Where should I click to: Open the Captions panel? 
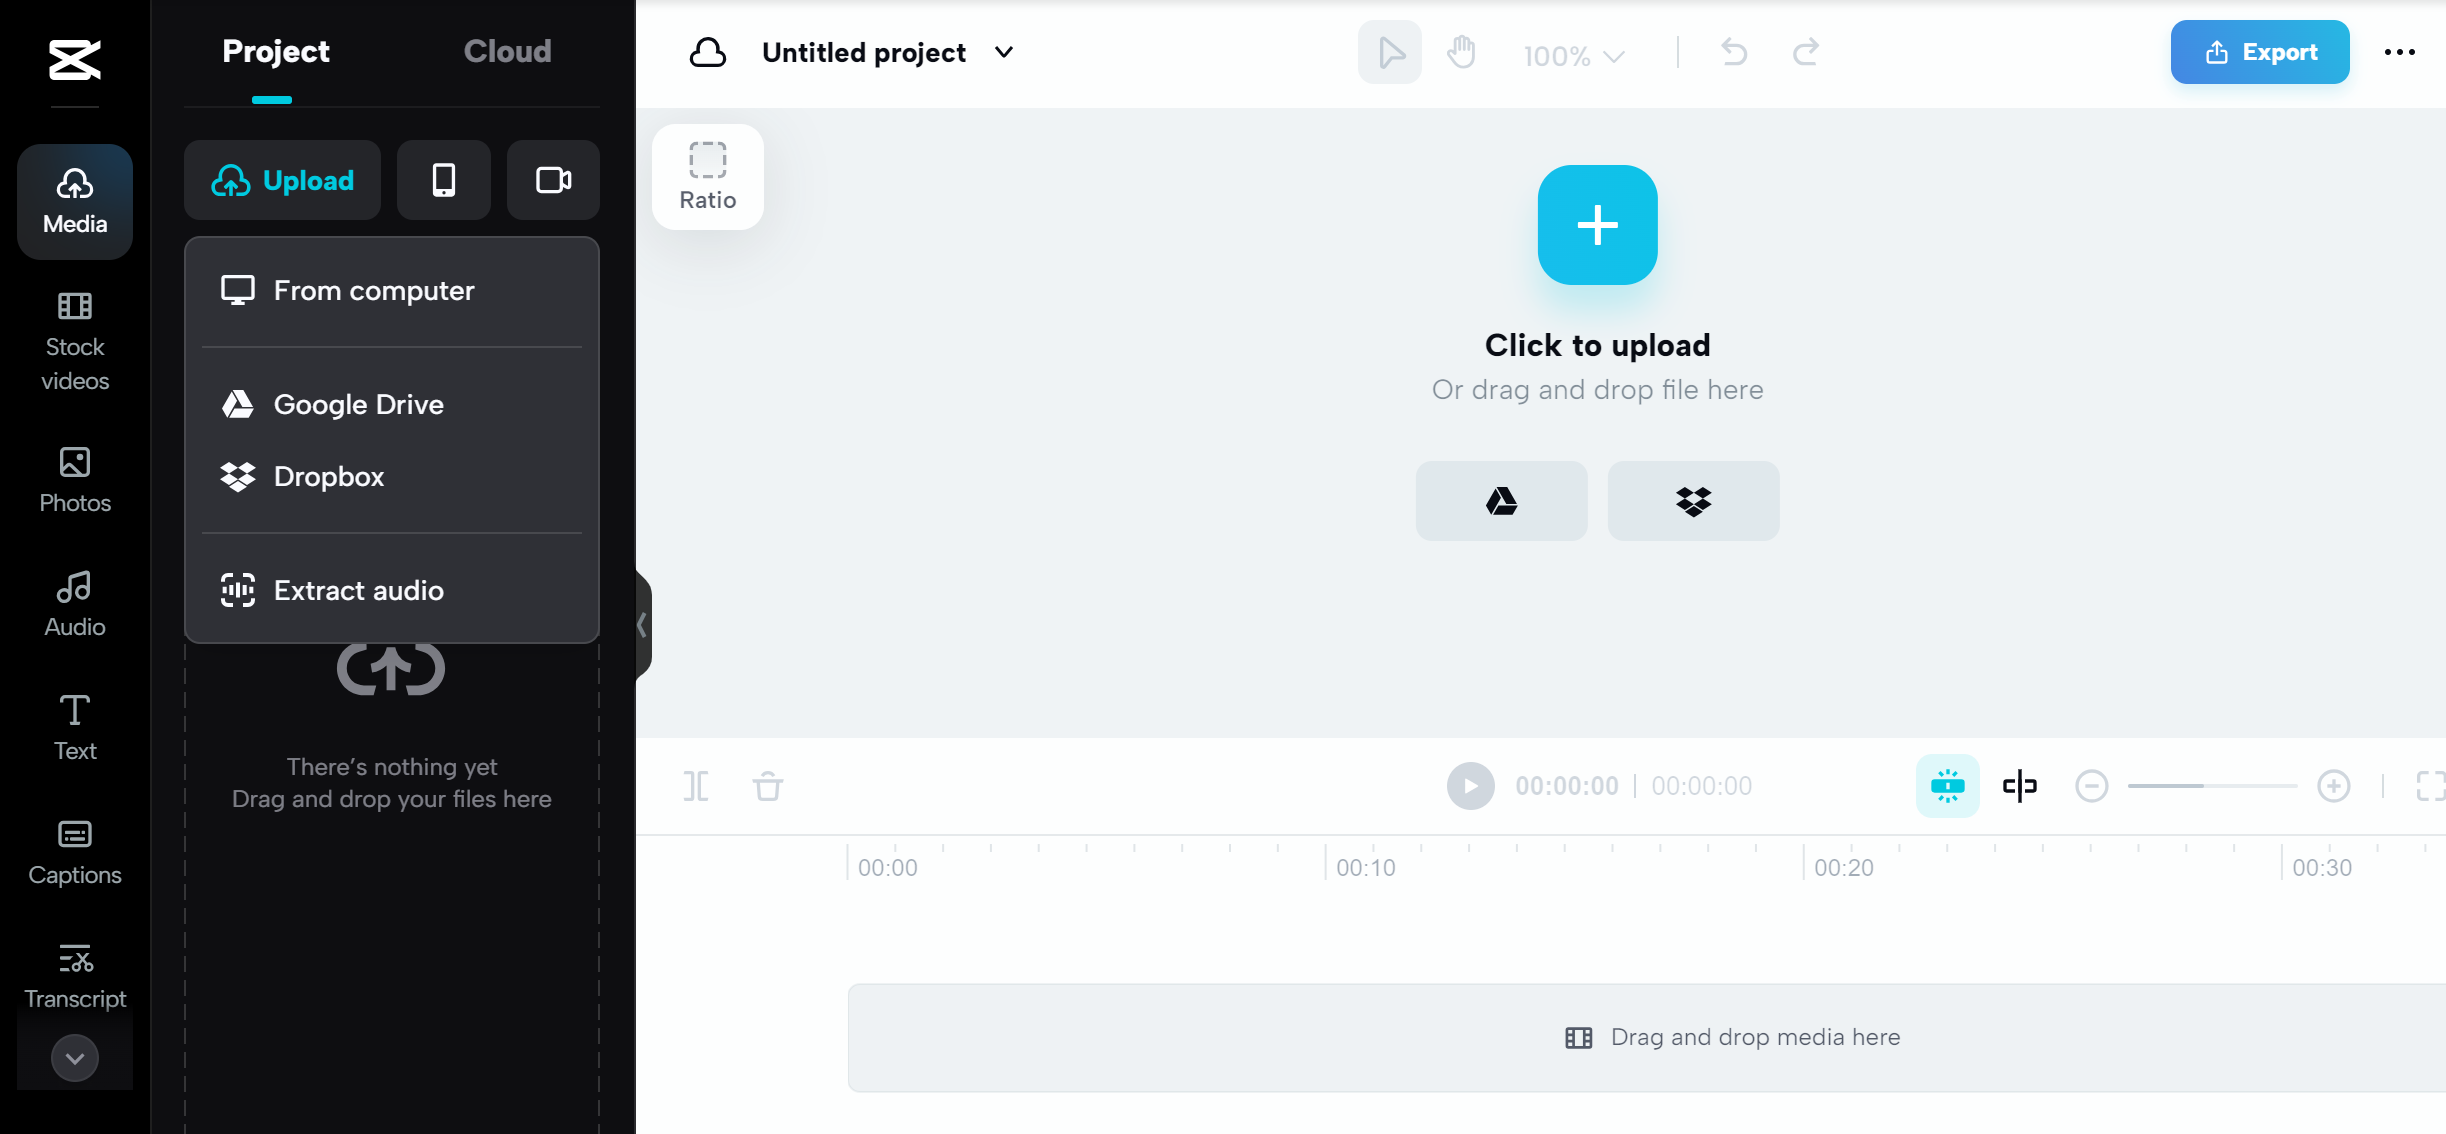pyautogui.click(x=74, y=850)
